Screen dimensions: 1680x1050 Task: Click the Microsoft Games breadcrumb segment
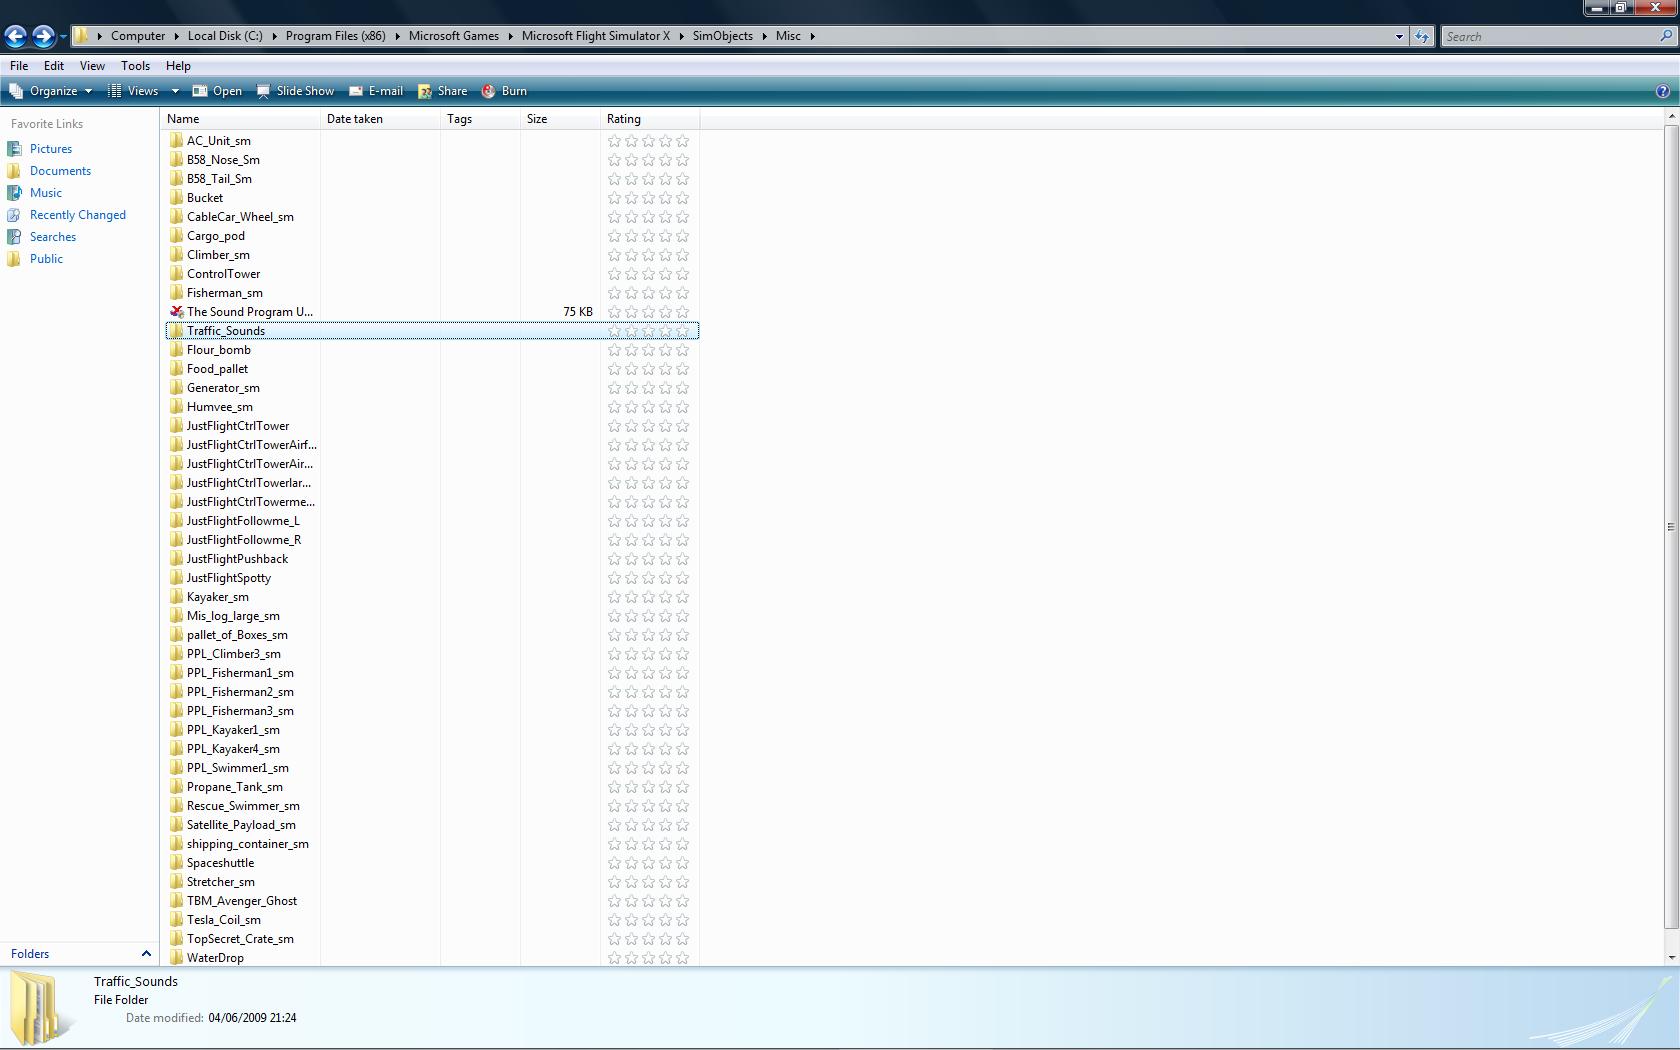pyautogui.click(x=454, y=36)
